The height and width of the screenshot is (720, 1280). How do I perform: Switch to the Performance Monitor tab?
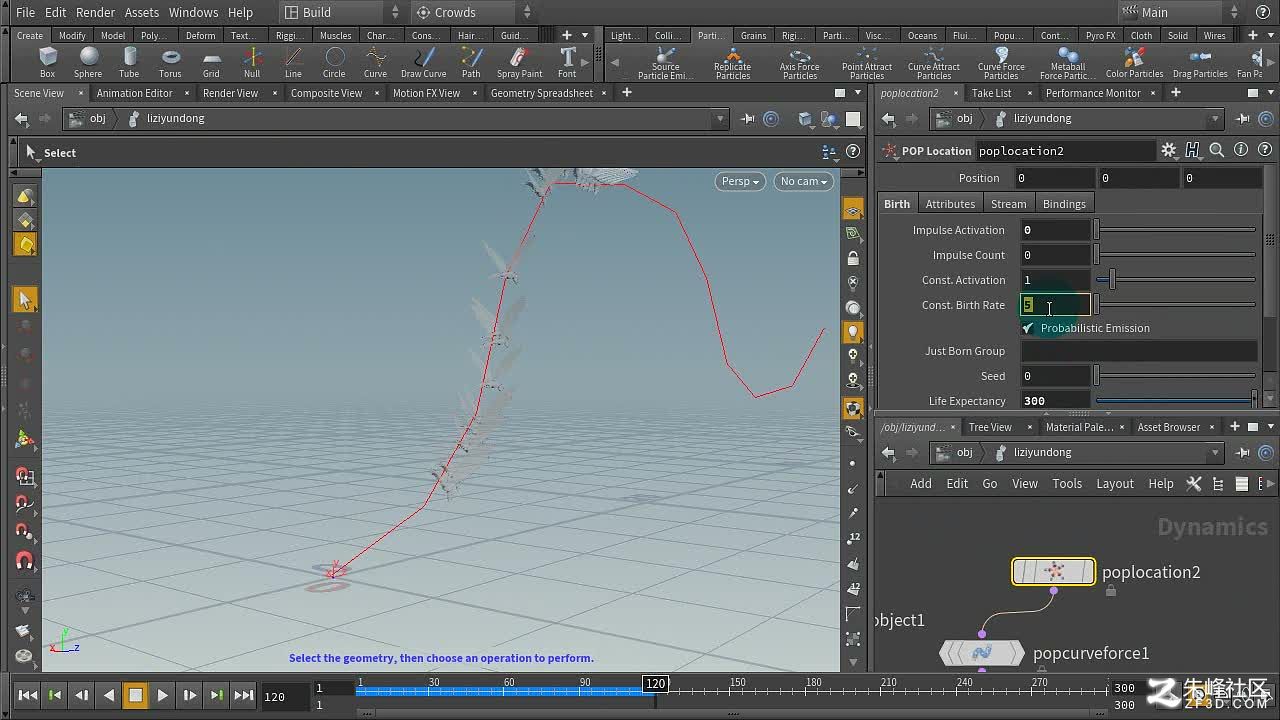[1093, 93]
